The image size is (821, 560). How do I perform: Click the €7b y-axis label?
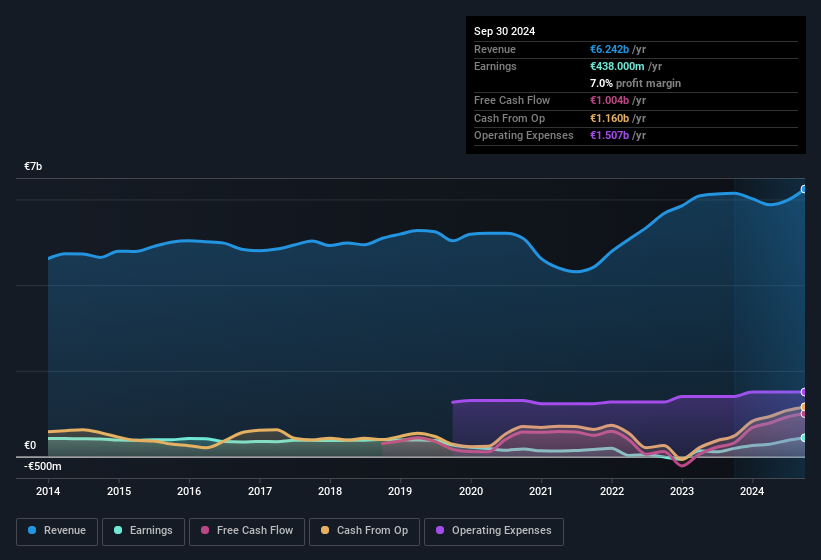34,166
